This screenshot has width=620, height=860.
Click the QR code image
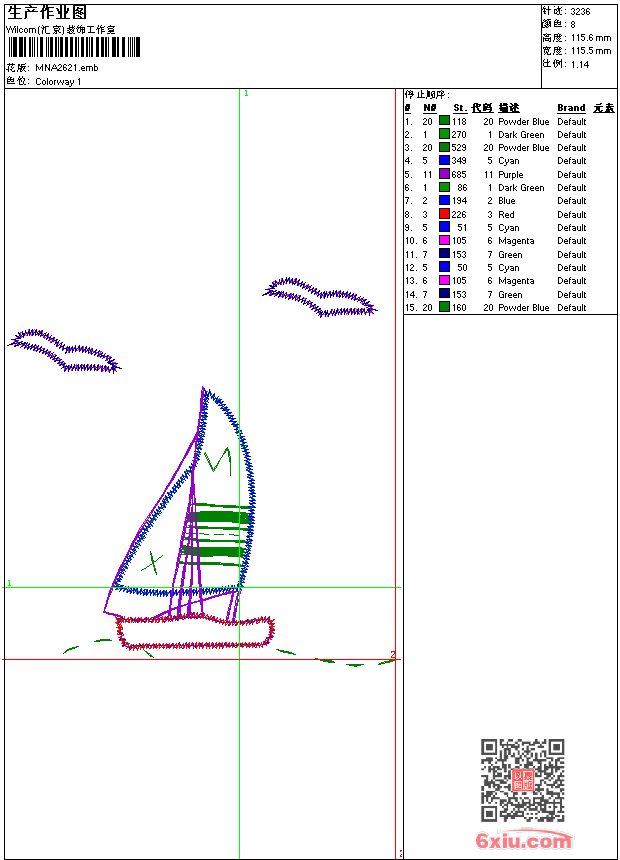pyautogui.click(x=522, y=780)
